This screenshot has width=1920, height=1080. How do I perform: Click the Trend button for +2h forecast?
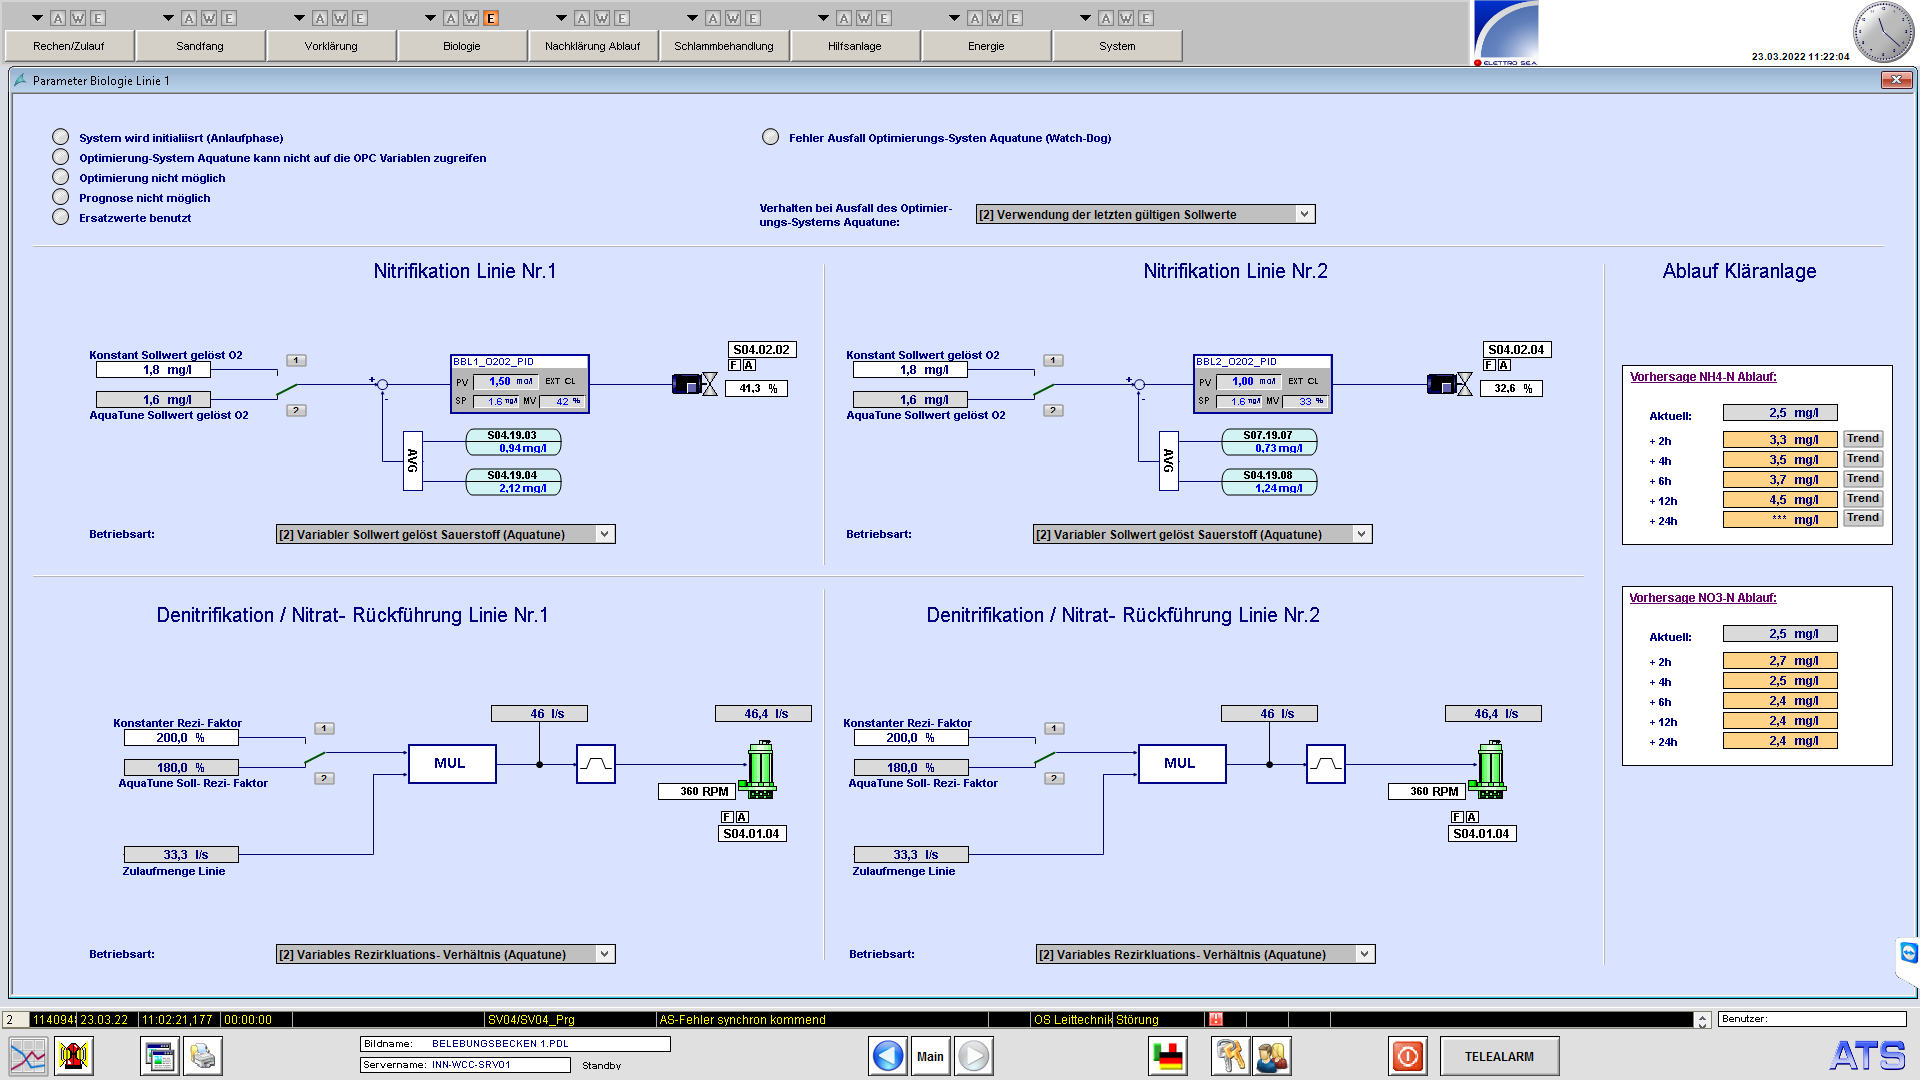(1862, 439)
